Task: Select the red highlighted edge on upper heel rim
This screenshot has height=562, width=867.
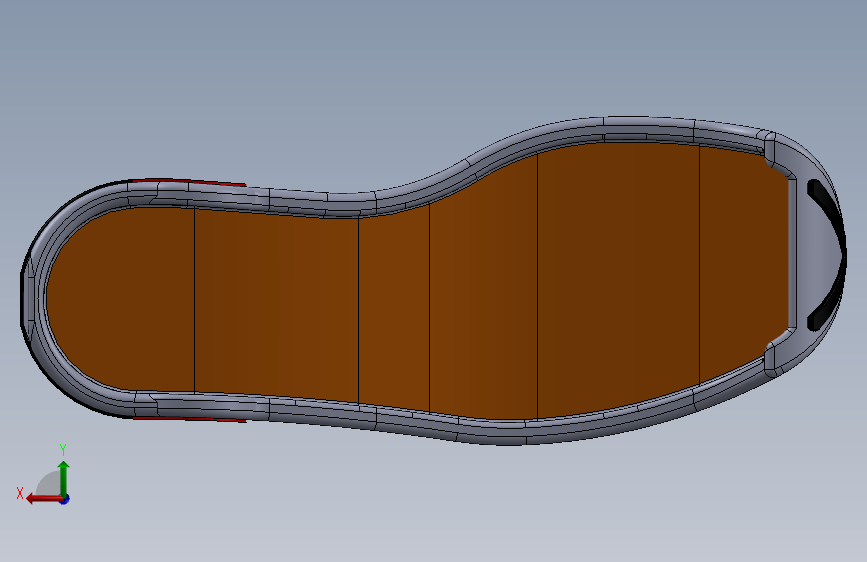Action: (x=188, y=181)
